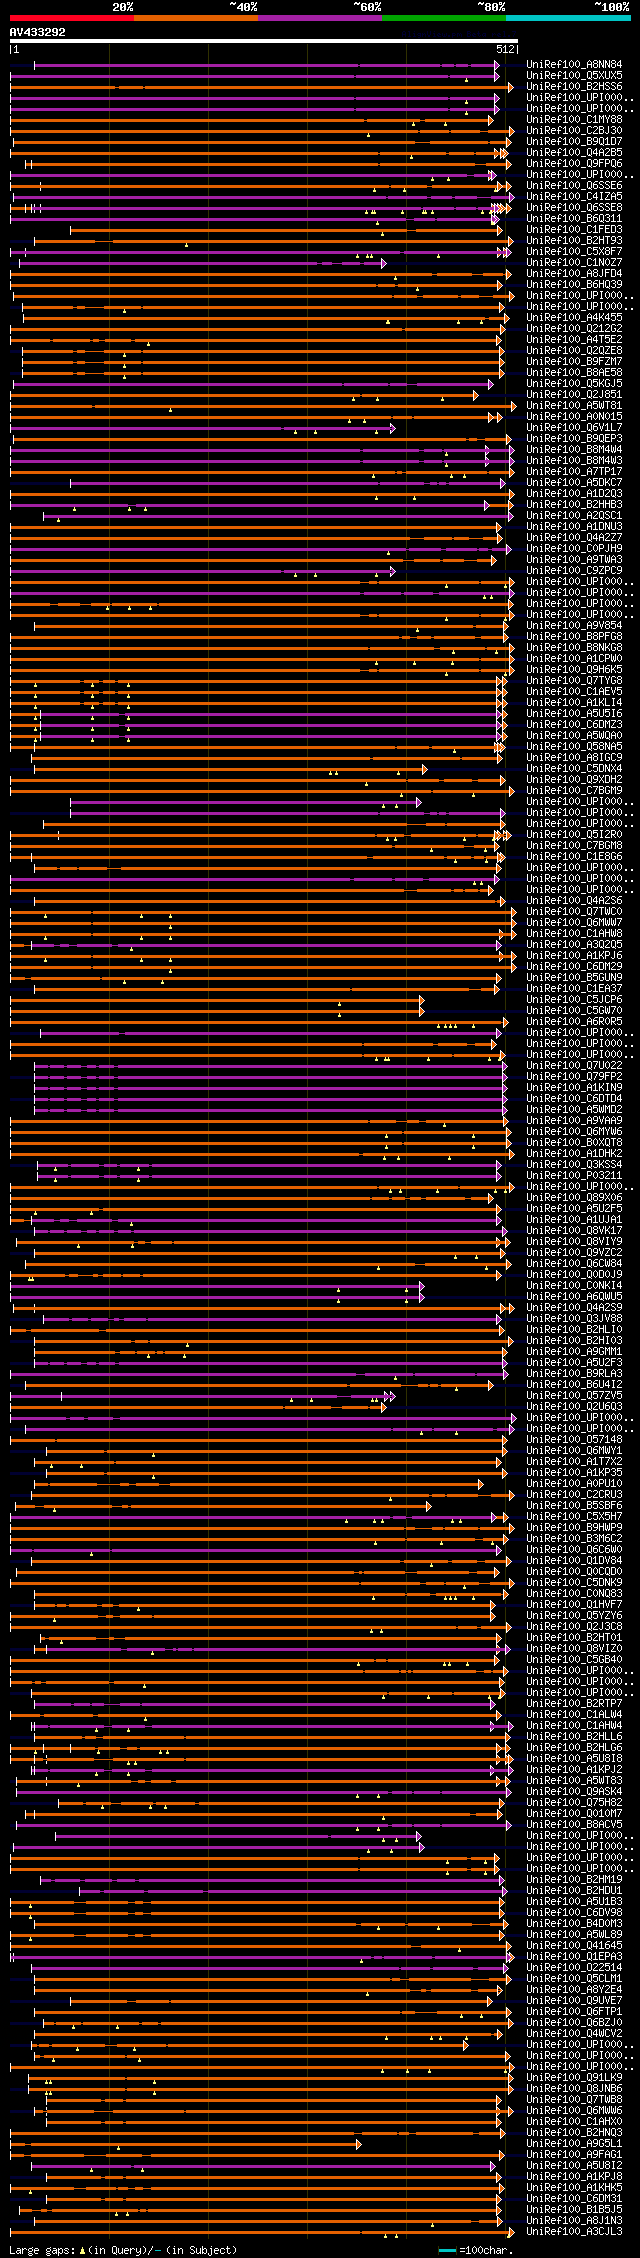The height and width of the screenshot is (2258, 640).
Task: Click the cyan ~100% identity legend segment
Action: [567, 18]
